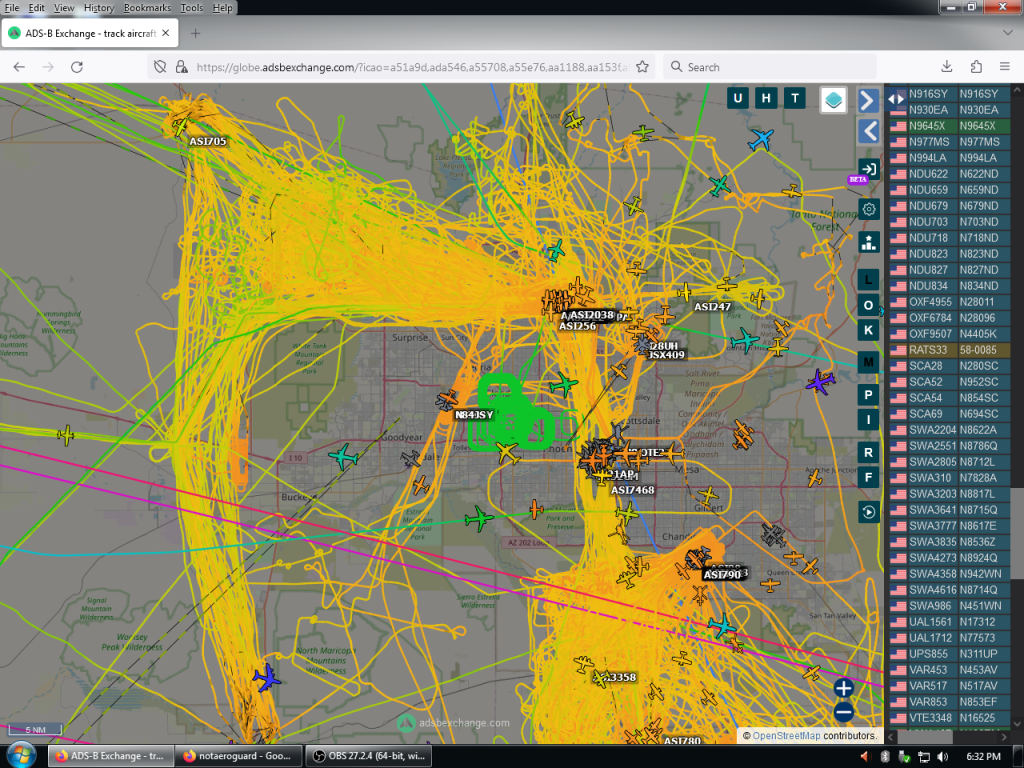The image size is (1024, 768).
Task: Click the tracking protection shield icon
Action: coord(160,67)
